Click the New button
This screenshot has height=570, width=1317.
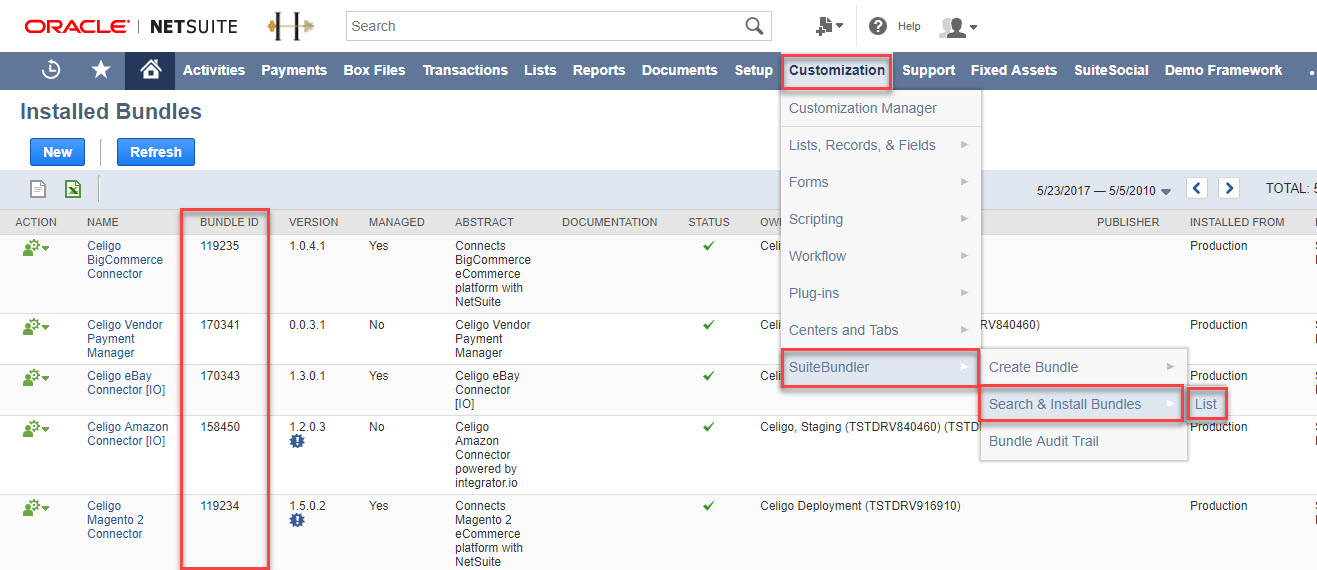(x=57, y=152)
